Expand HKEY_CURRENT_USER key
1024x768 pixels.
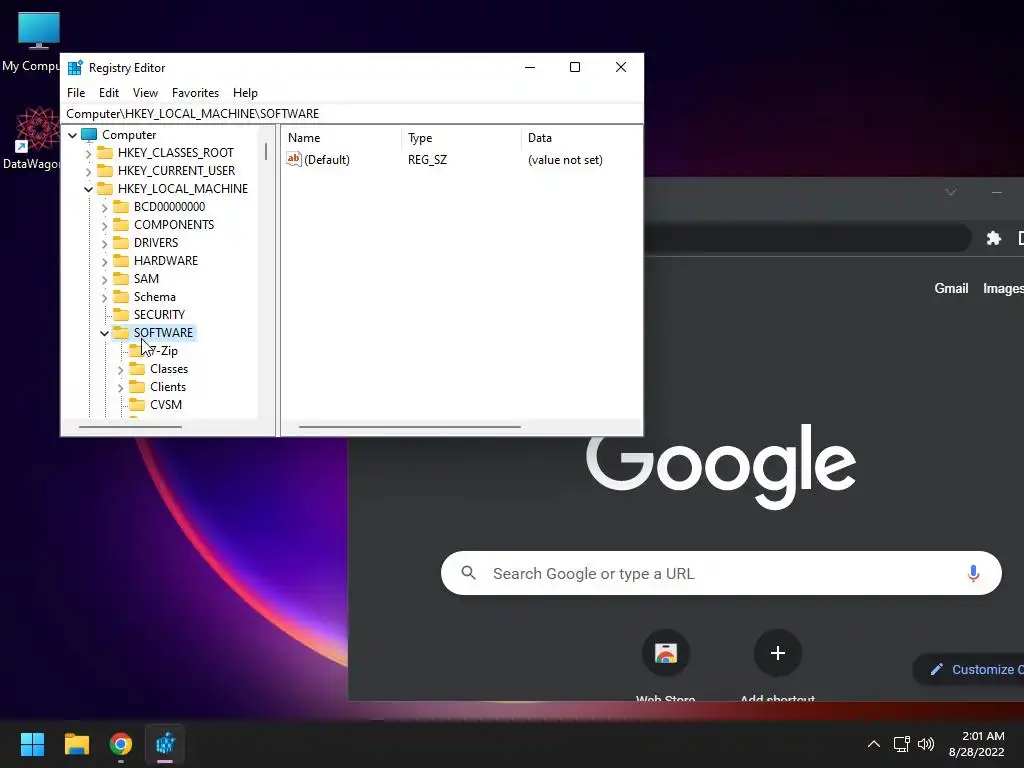(x=89, y=171)
